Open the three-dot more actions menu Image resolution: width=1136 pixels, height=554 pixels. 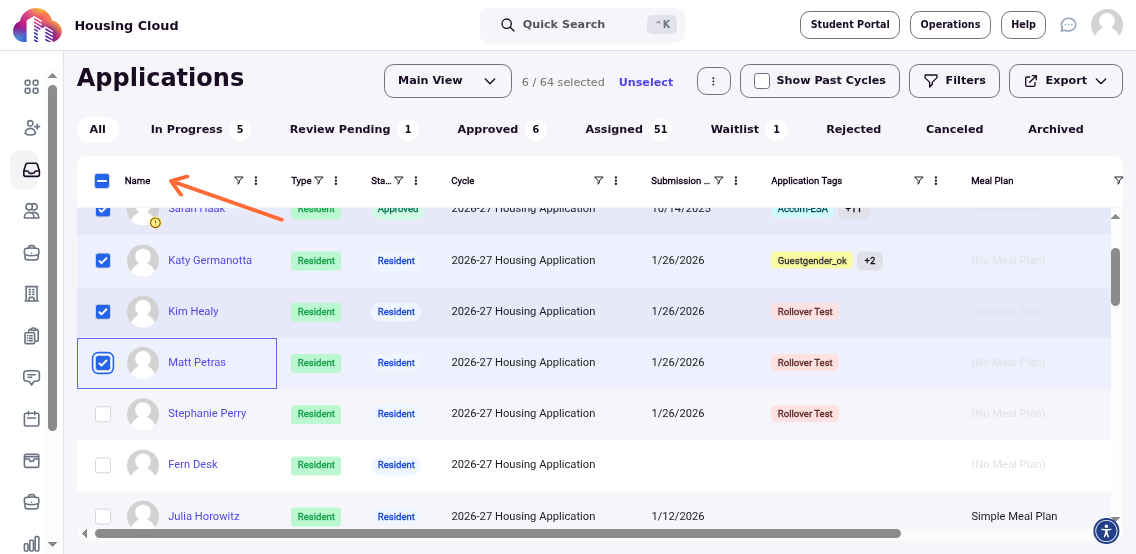(x=714, y=81)
